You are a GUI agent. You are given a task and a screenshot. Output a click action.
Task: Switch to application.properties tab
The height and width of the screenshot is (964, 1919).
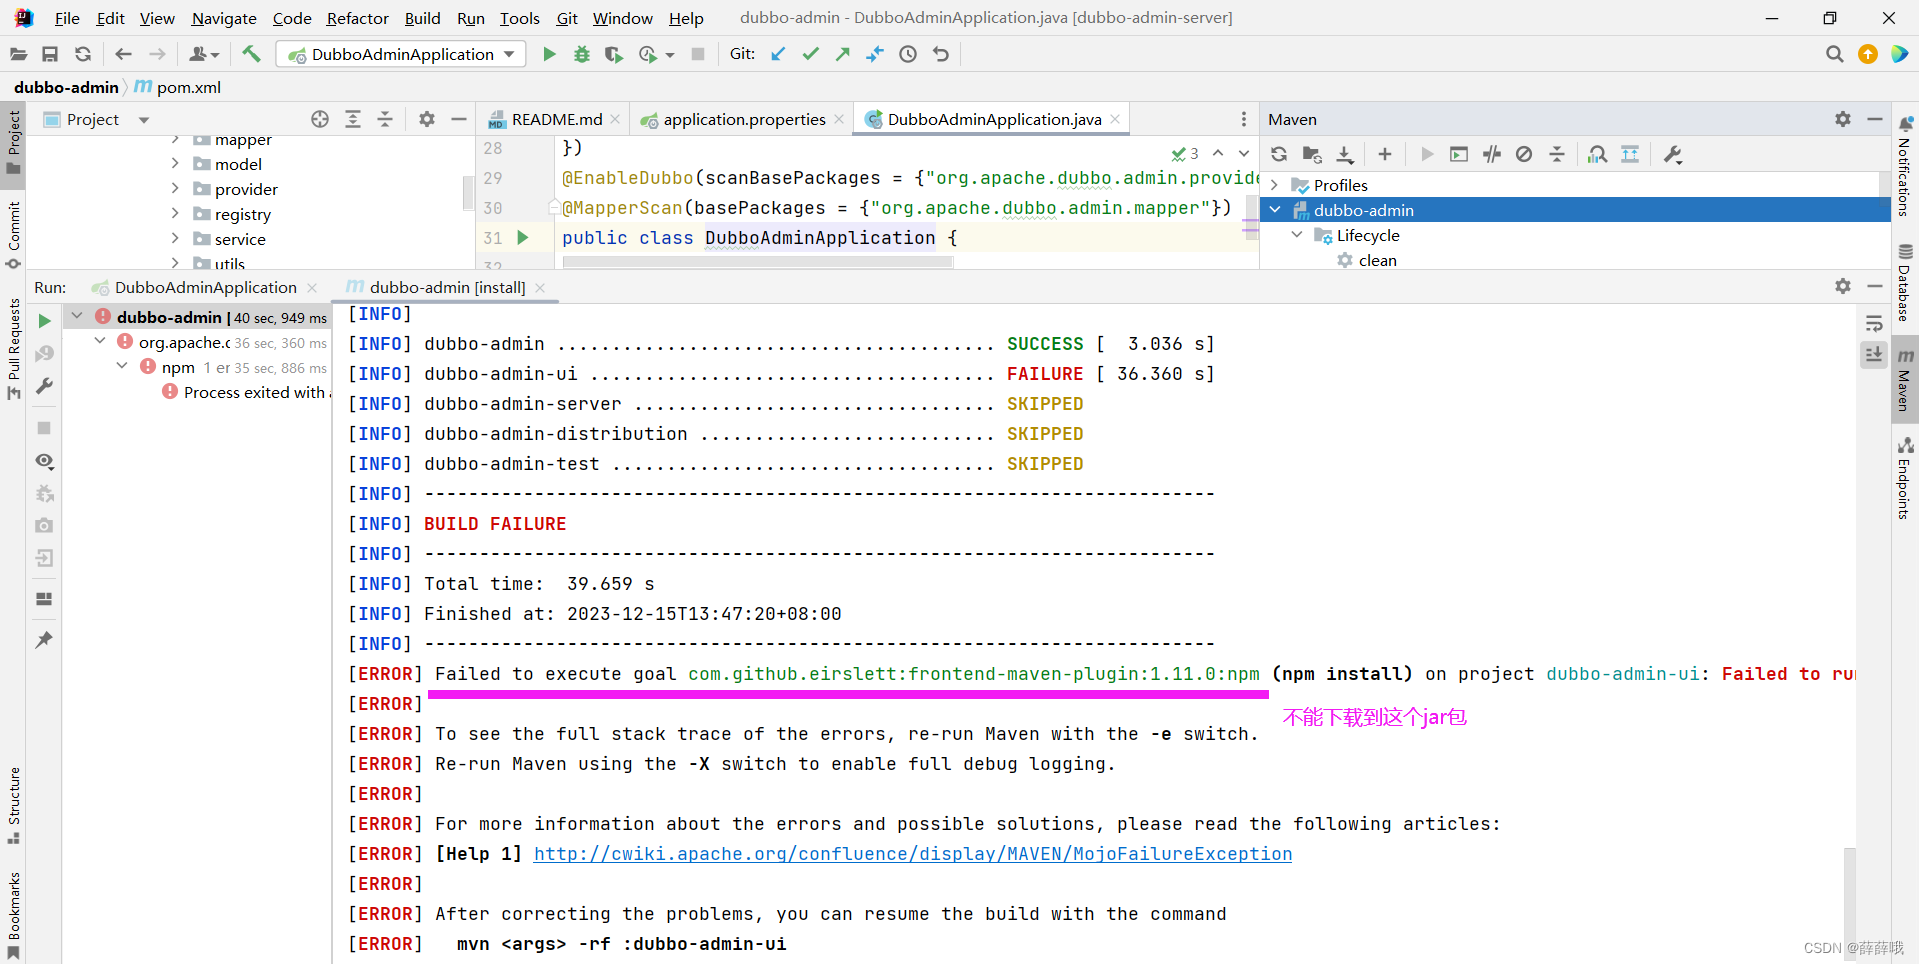[744, 119]
